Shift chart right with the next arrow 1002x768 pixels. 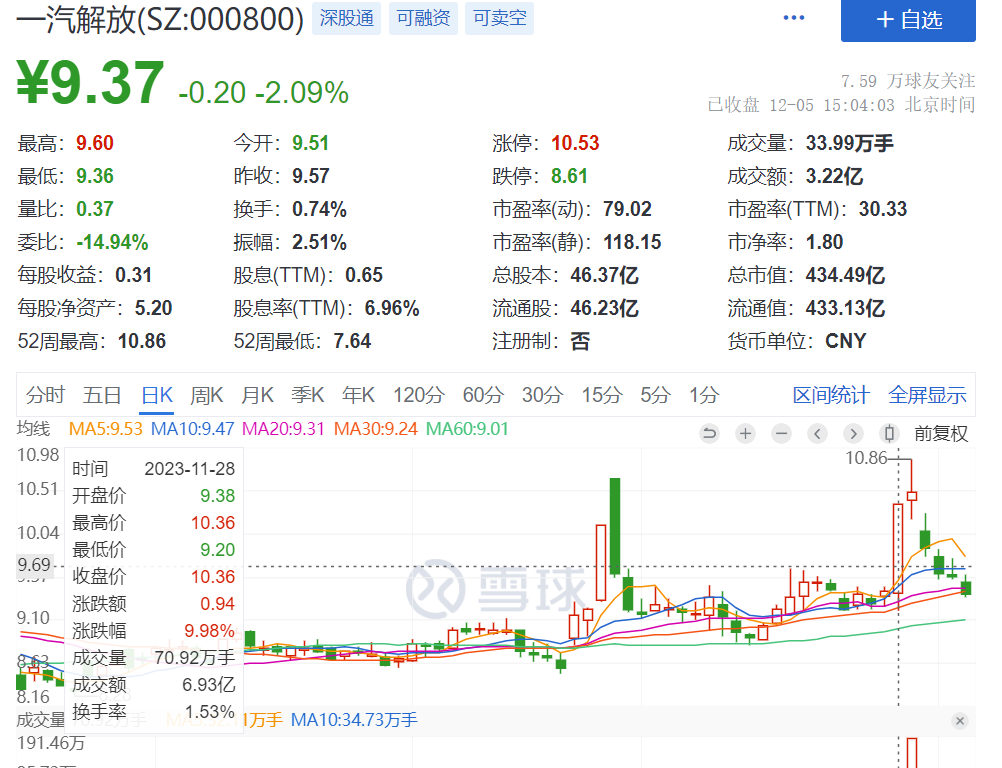point(853,434)
